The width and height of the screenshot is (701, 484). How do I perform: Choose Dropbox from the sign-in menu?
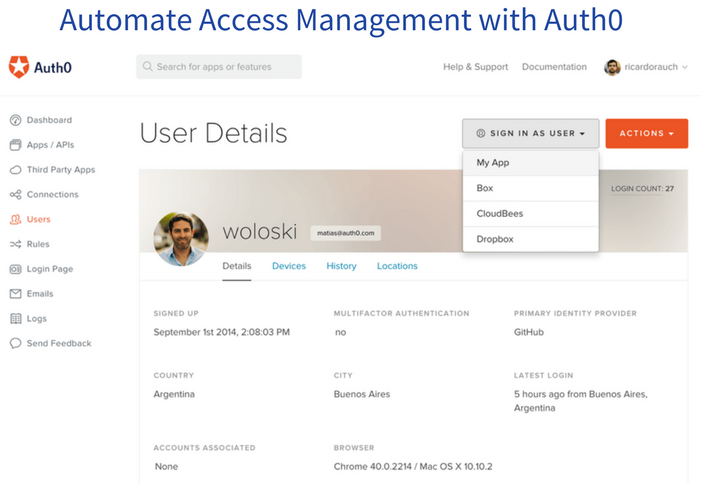point(531,239)
